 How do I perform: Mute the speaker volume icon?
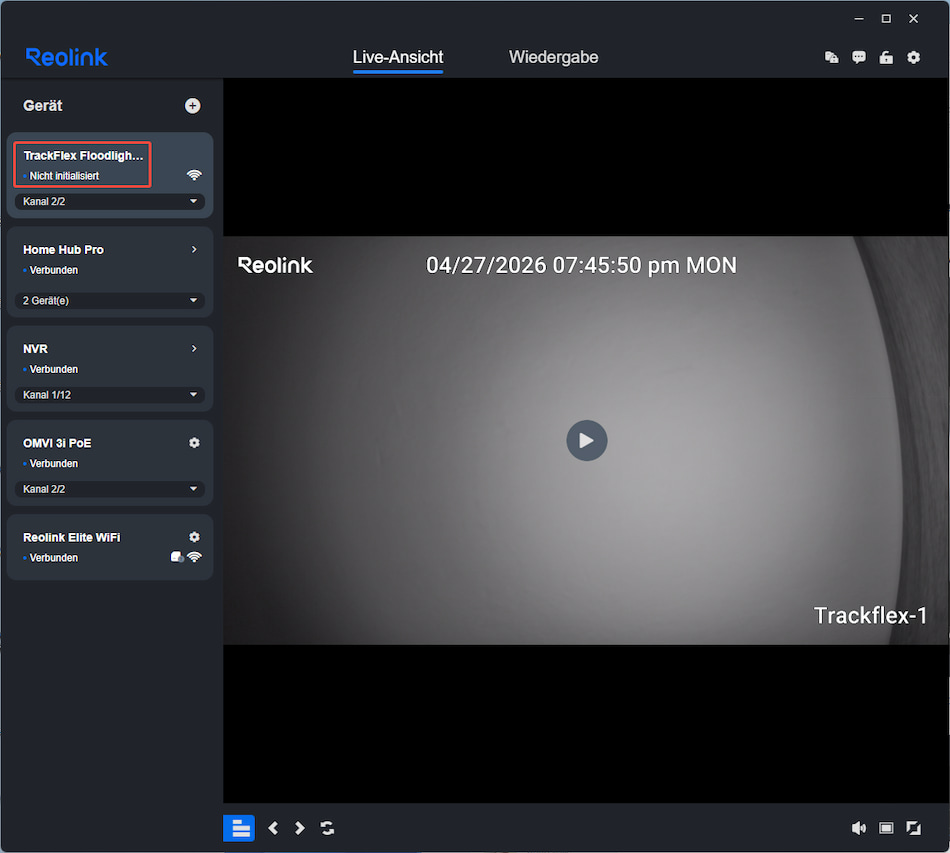click(x=859, y=828)
